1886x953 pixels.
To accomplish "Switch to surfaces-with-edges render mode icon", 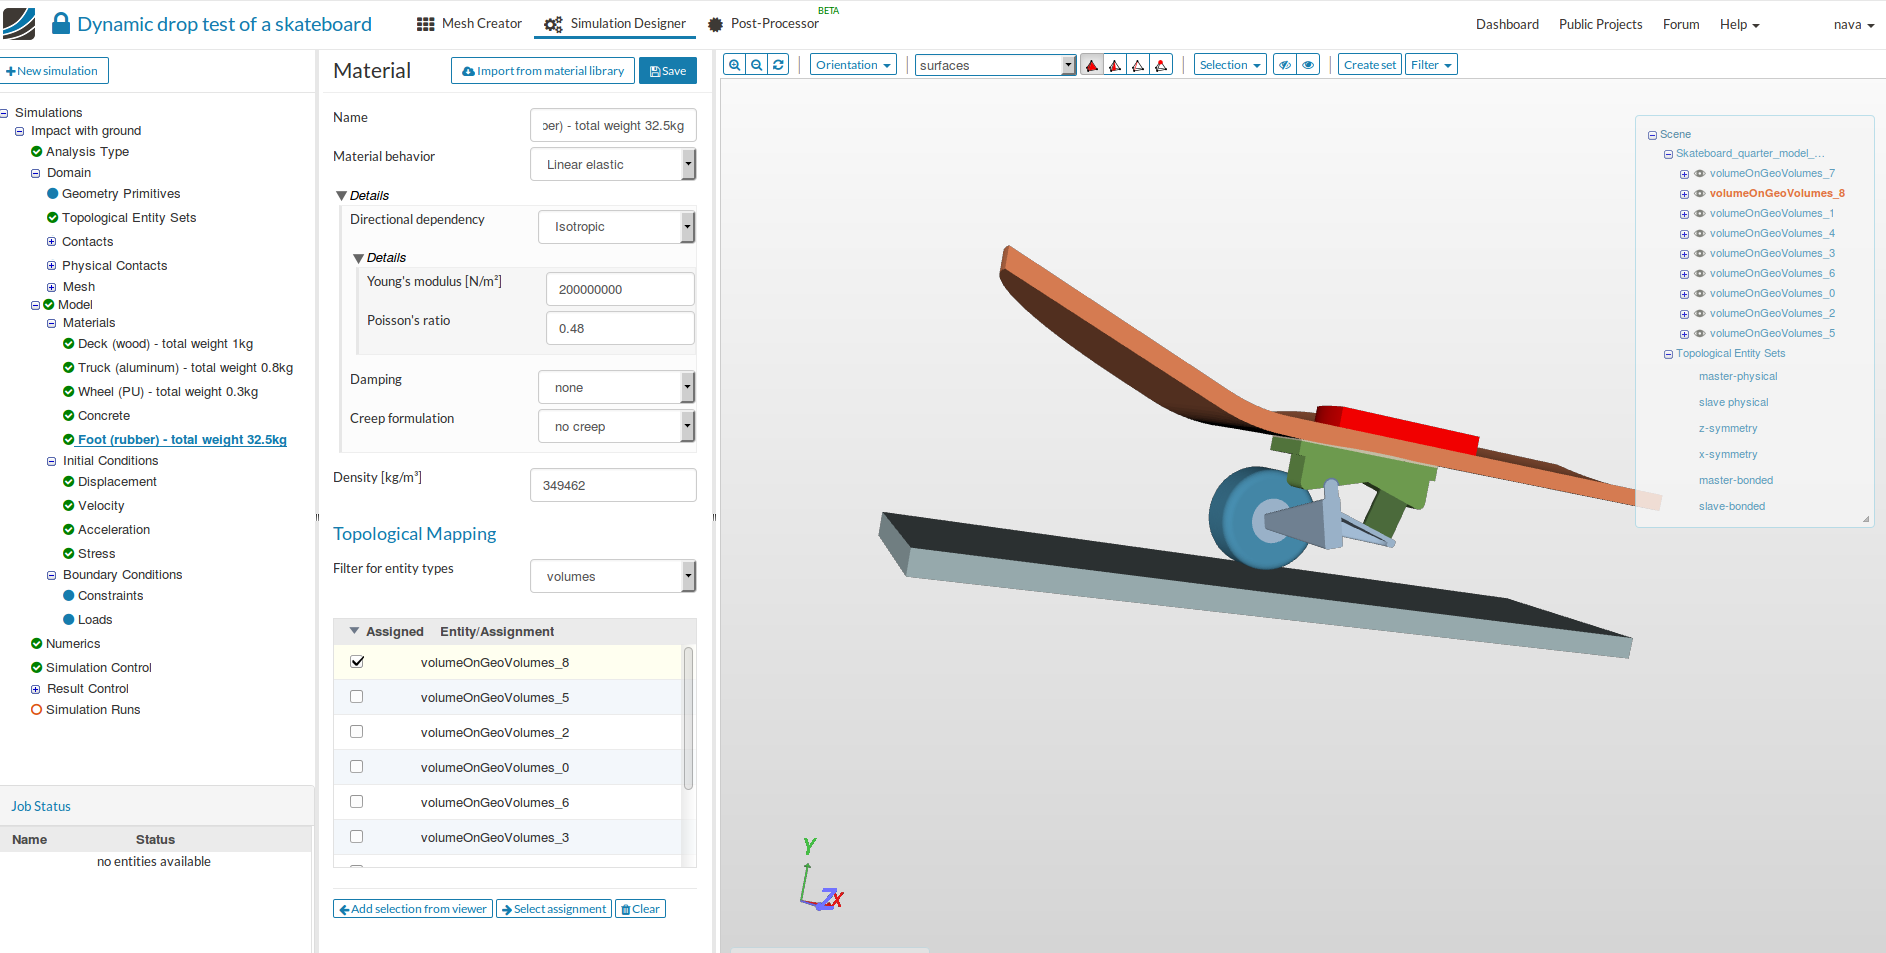I will (x=1115, y=65).
